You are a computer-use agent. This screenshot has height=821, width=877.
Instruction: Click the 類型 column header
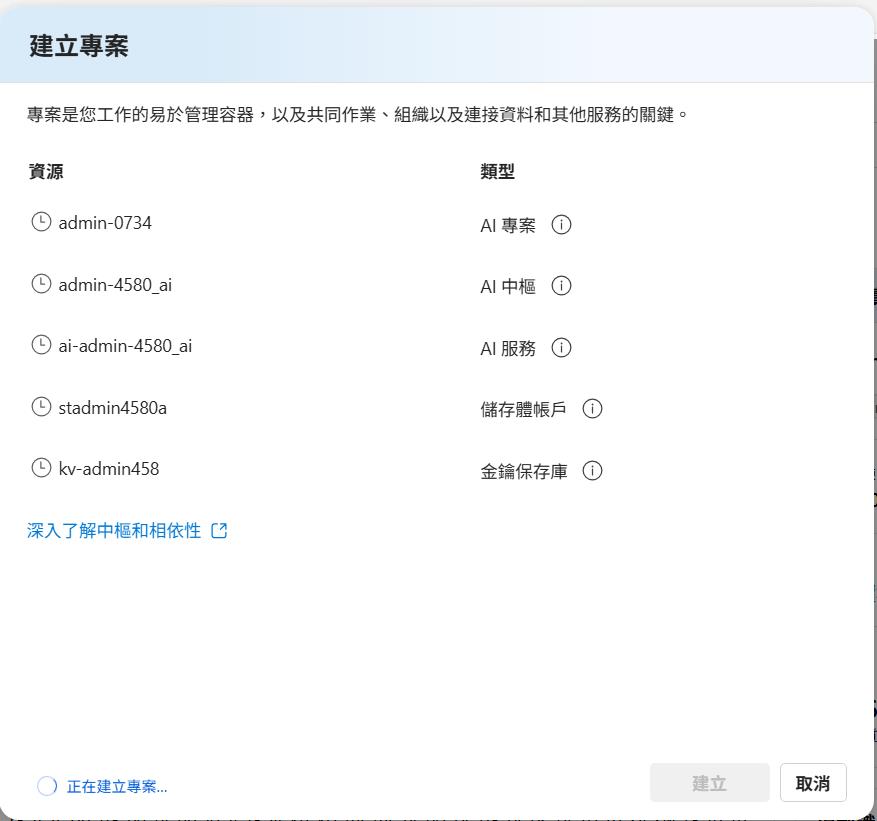[x=497, y=171]
